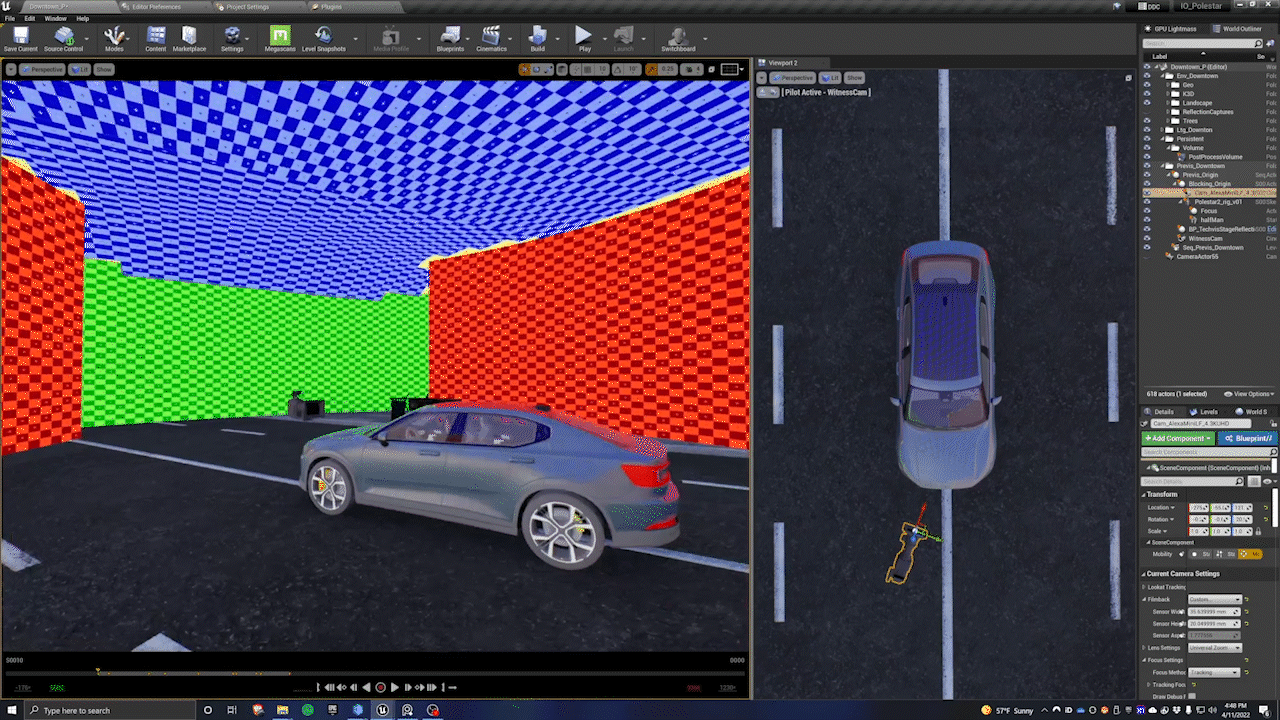Viewport: 1280px width, 720px height.
Task: Open Megascans from the toolbar
Action: point(280,40)
